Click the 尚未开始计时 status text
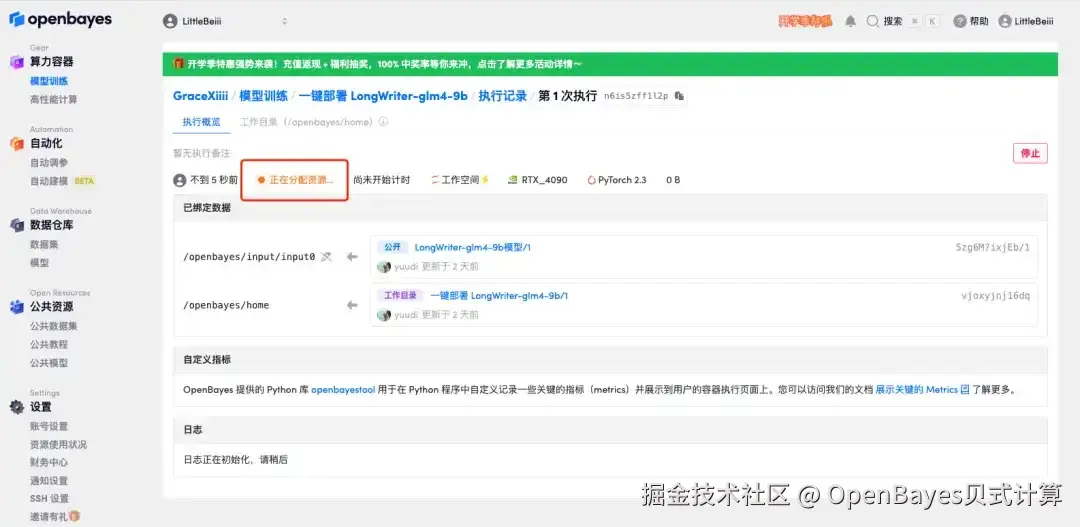The width and height of the screenshot is (1080, 527). coord(382,180)
